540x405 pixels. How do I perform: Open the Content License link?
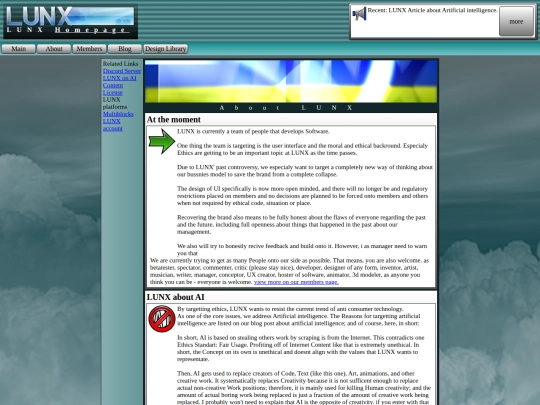click(113, 89)
